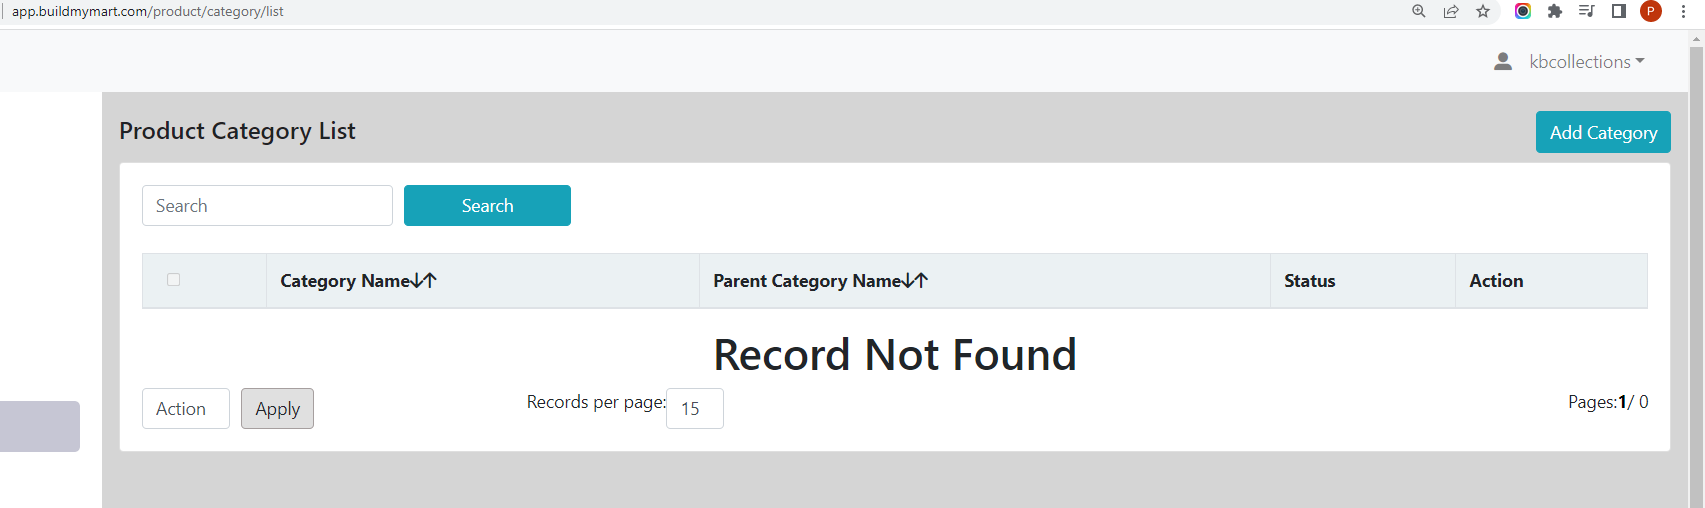Click the Add Category button
The width and height of the screenshot is (1705, 508).
coord(1603,132)
